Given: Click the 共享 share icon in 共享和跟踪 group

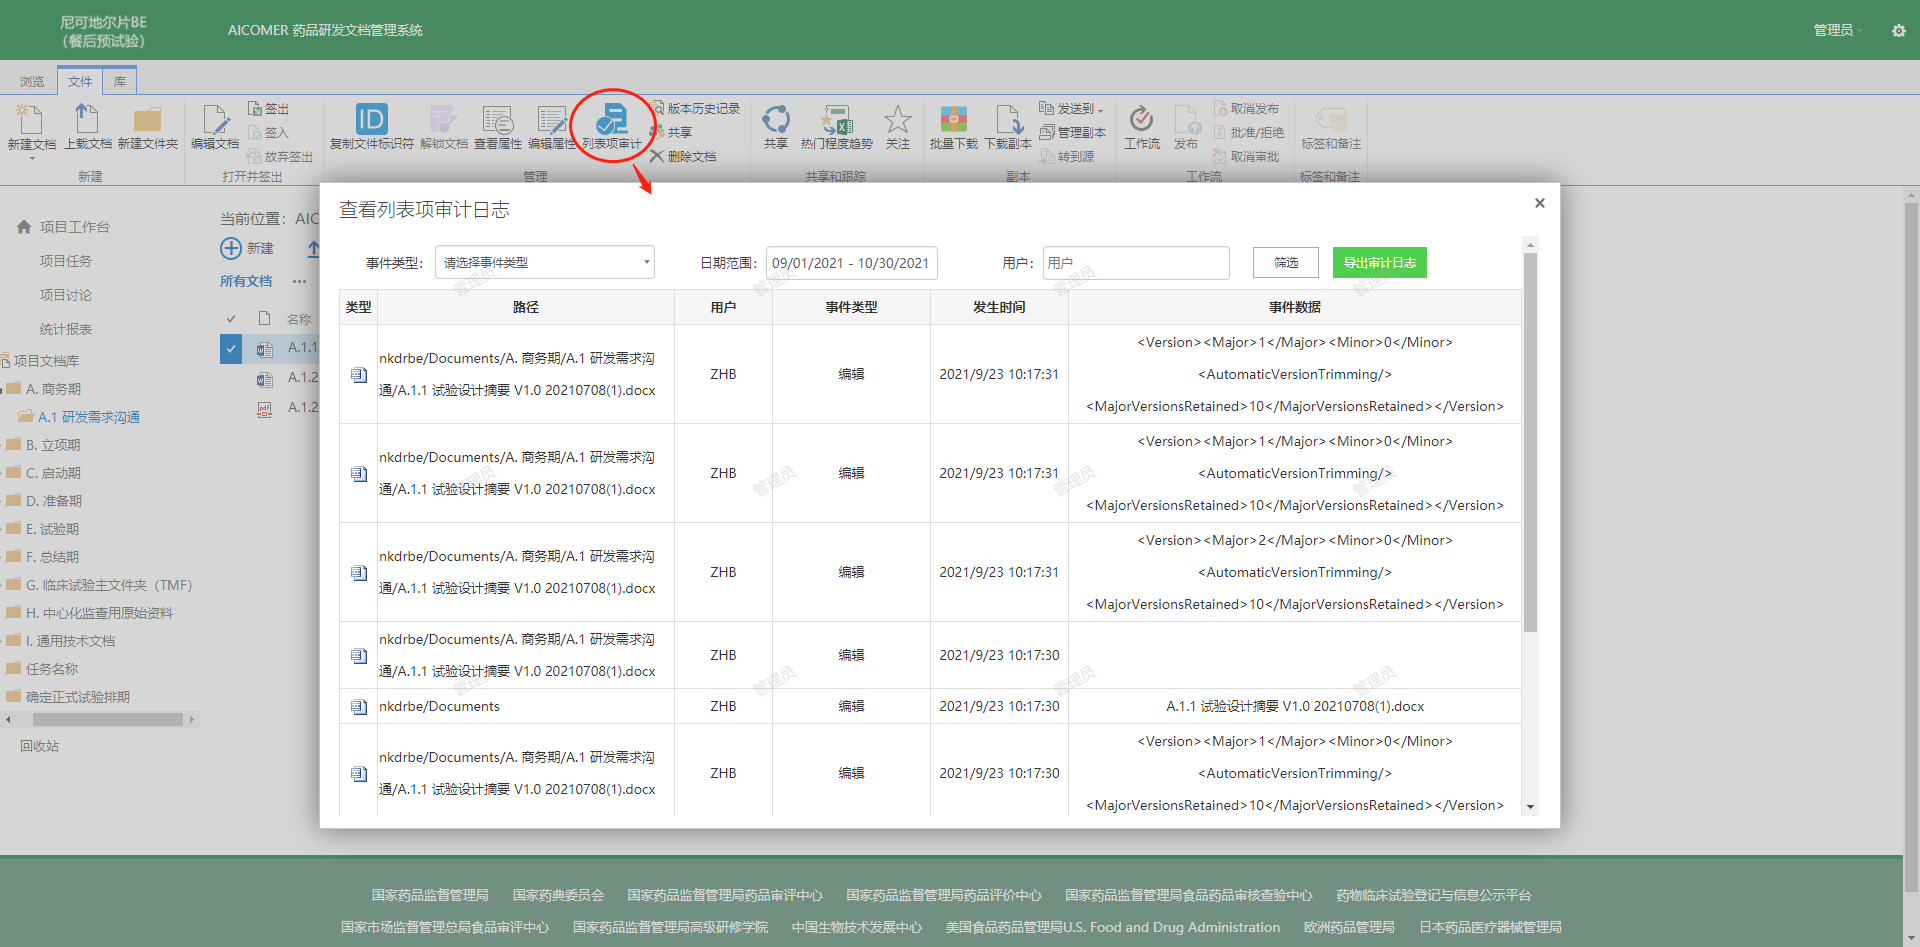Looking at the screenshot, I should coord(776,120).
